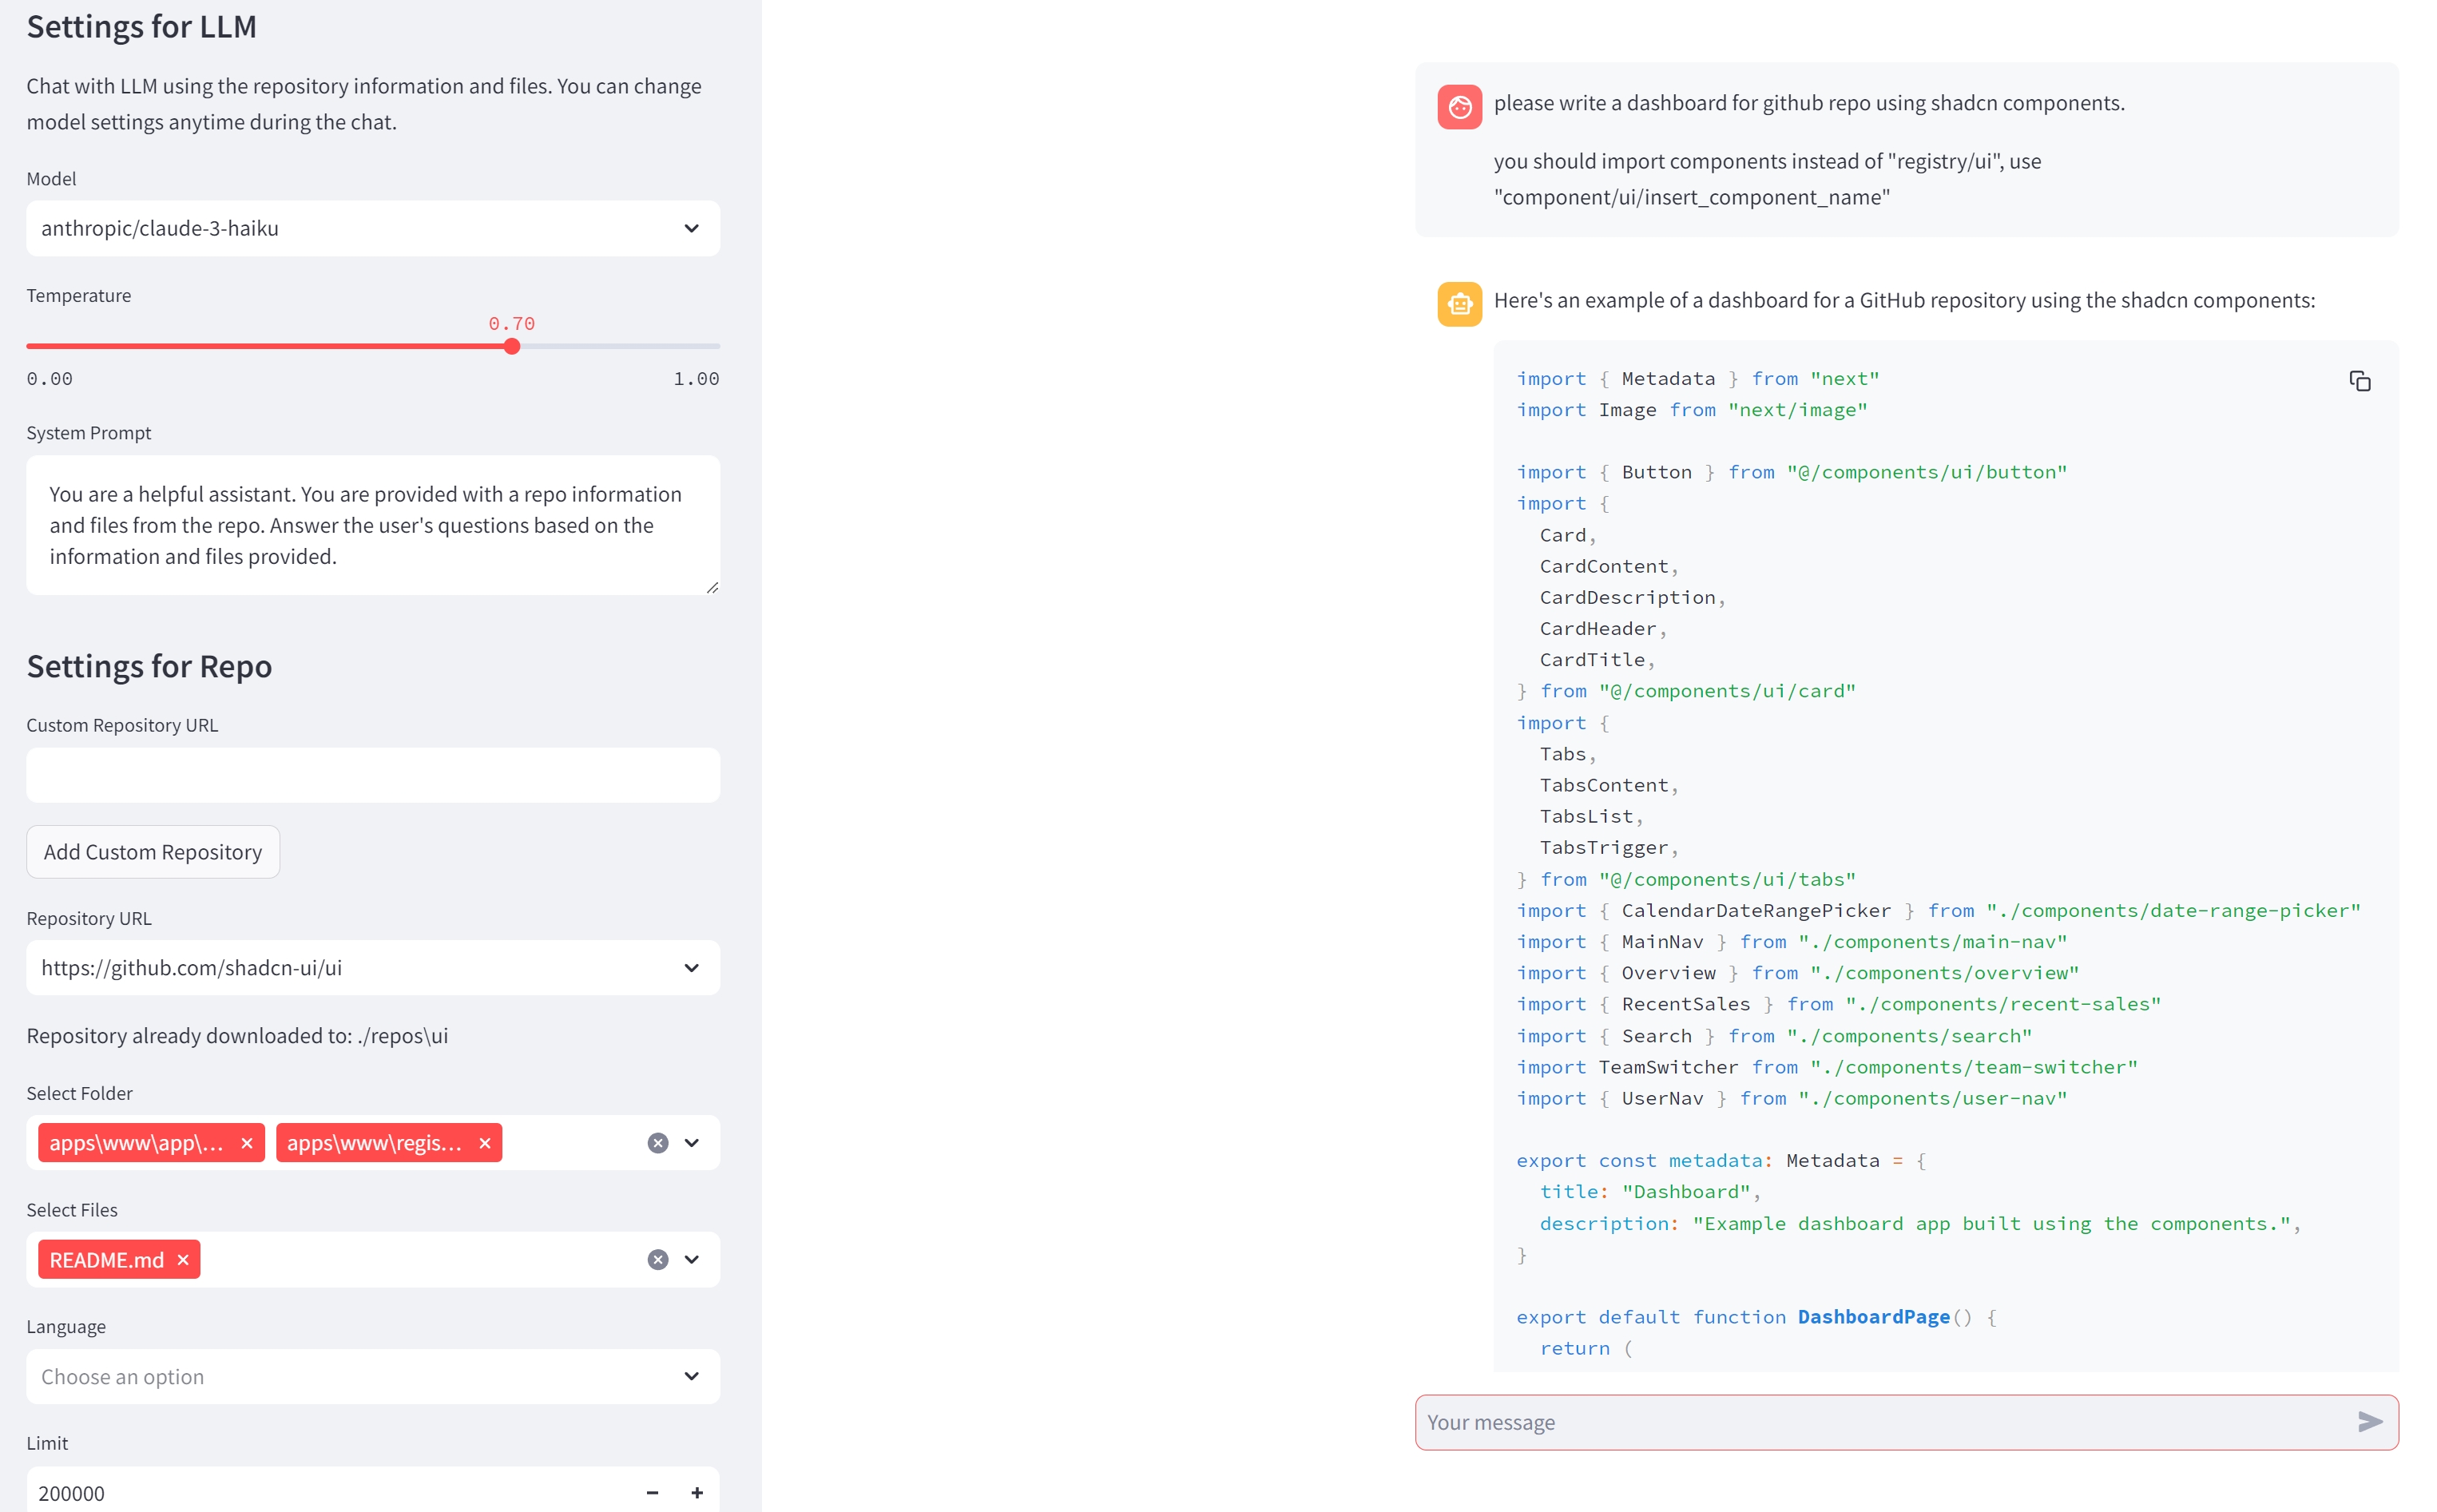Open the Language option selector
The image size is (2437, 1512).
pos(372,1376)
